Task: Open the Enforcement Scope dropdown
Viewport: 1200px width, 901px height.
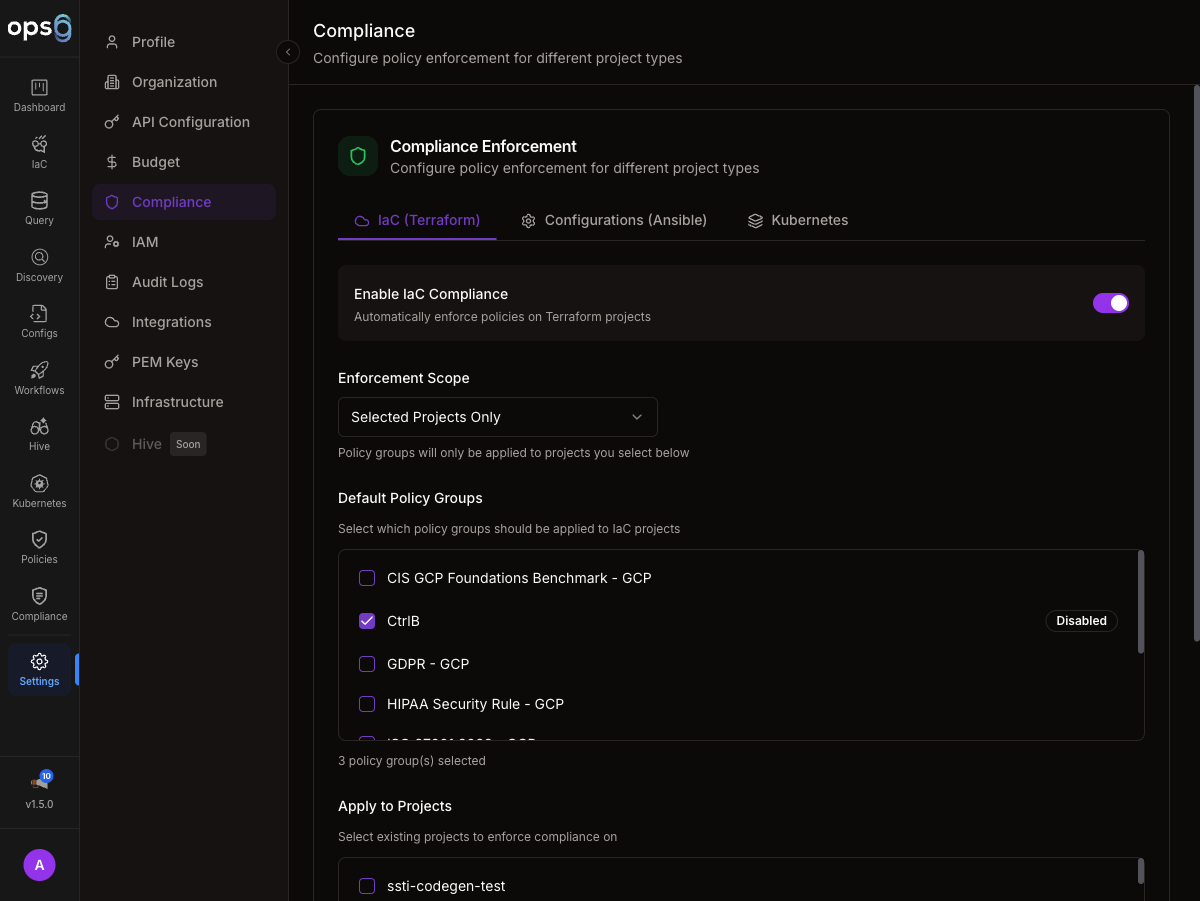Action: tap(497, 417)
